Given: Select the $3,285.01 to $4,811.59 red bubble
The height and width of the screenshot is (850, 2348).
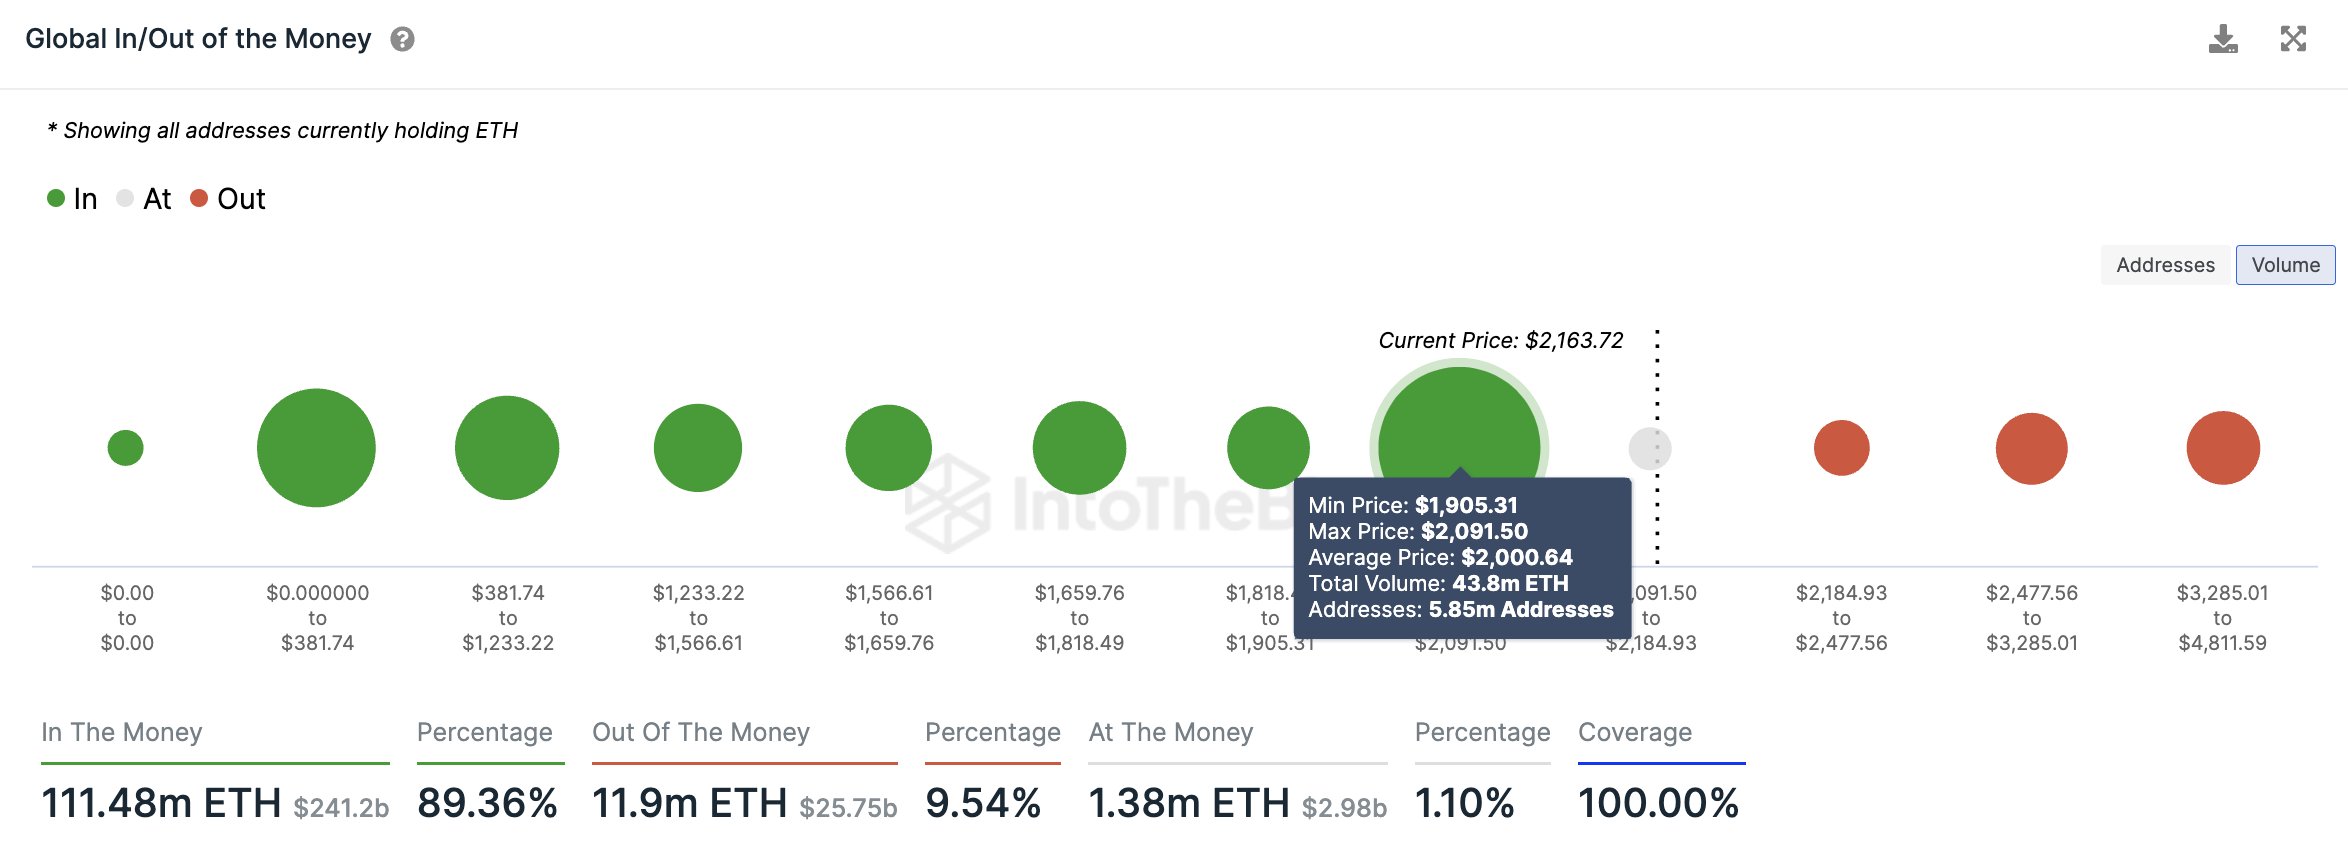Looking at the screenshot, I should [2222, 448].
